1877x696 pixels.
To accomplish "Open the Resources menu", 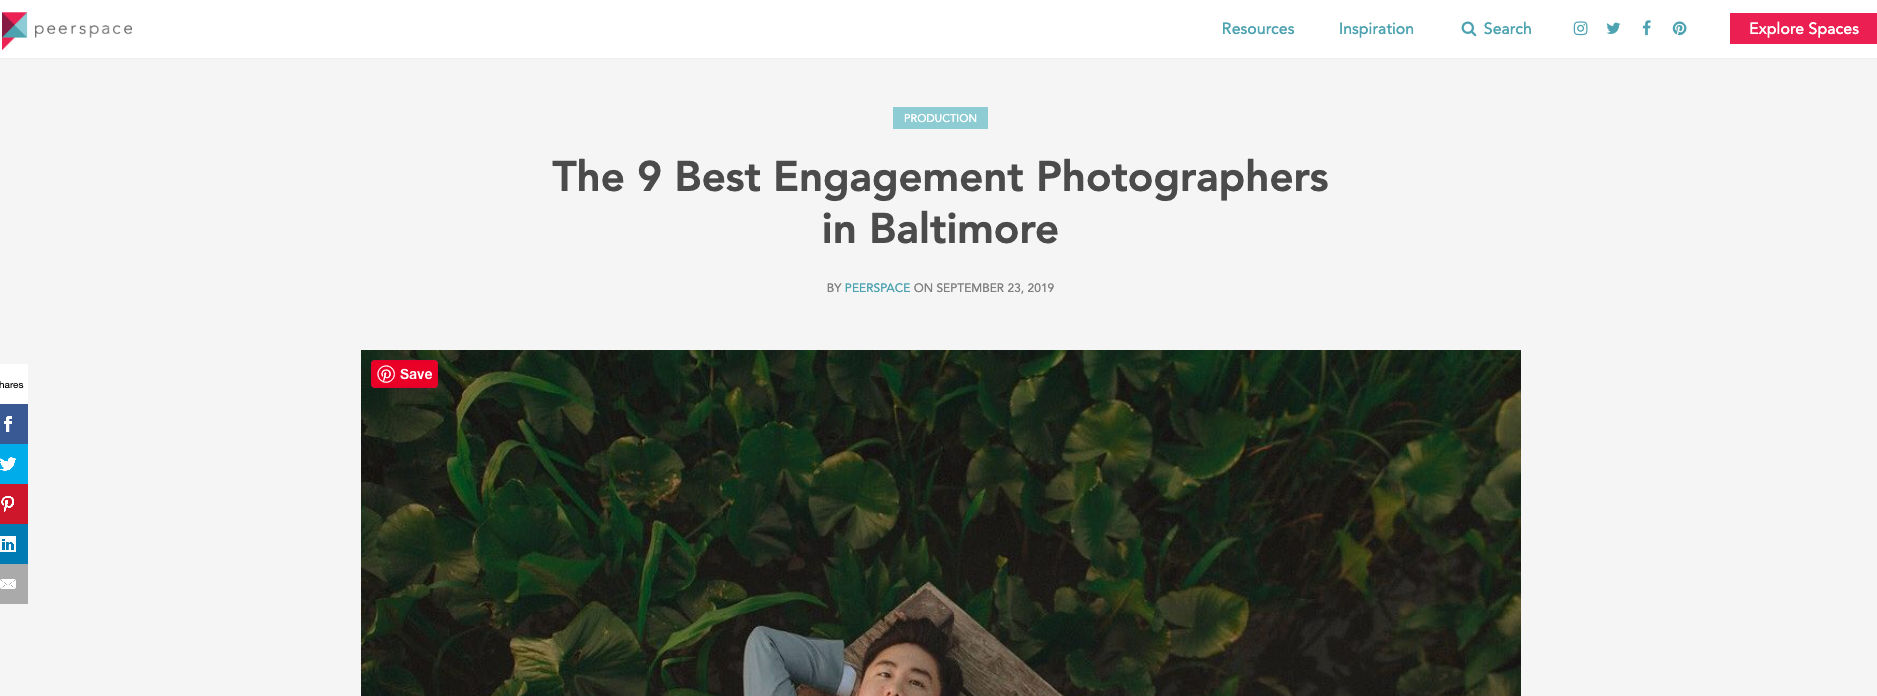I will click(x=1258, y=29).
